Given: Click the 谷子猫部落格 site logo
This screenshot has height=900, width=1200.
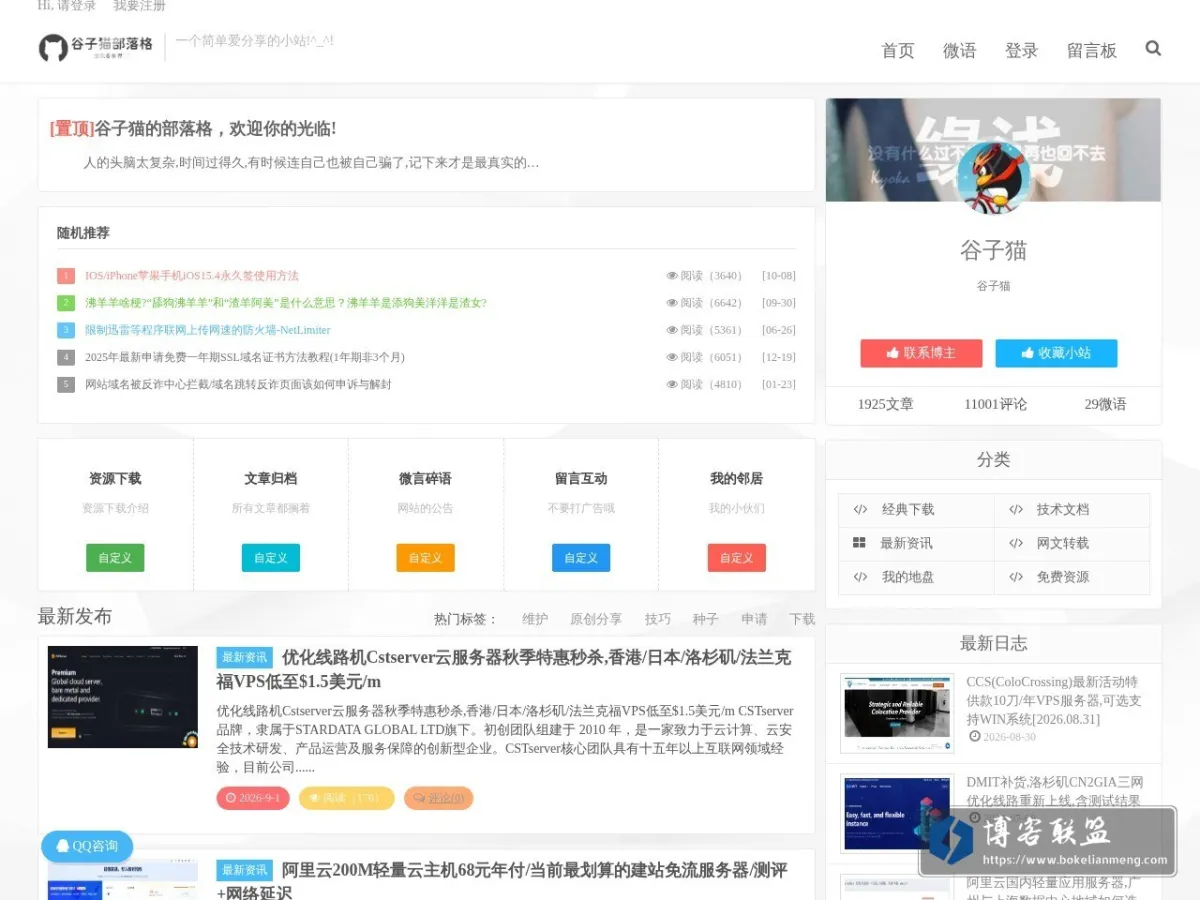Looking at the screenshot, I should pyautogui.click(x=96, y=47).
